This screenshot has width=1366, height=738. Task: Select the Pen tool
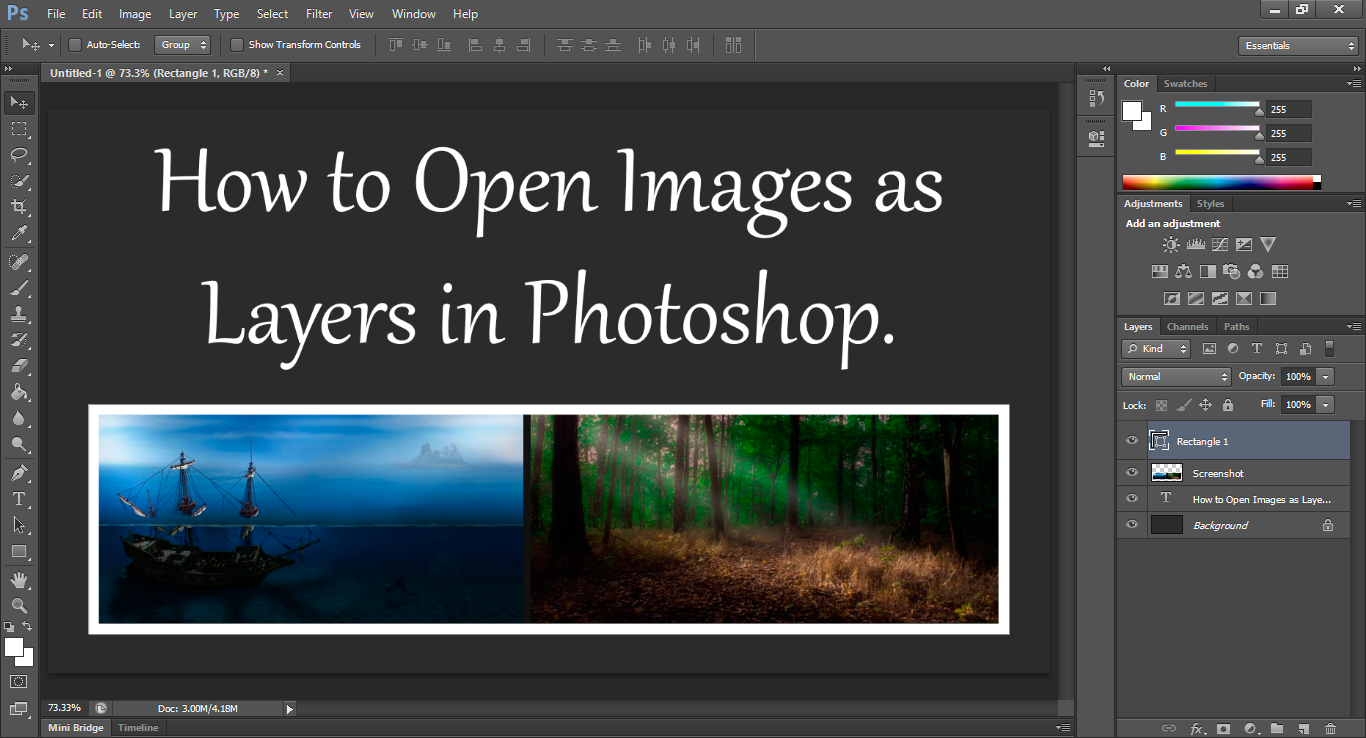tap(19, 472)
